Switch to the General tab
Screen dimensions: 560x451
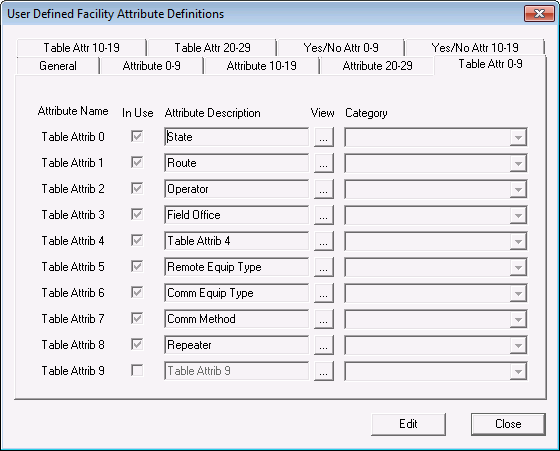click(58, 66)
